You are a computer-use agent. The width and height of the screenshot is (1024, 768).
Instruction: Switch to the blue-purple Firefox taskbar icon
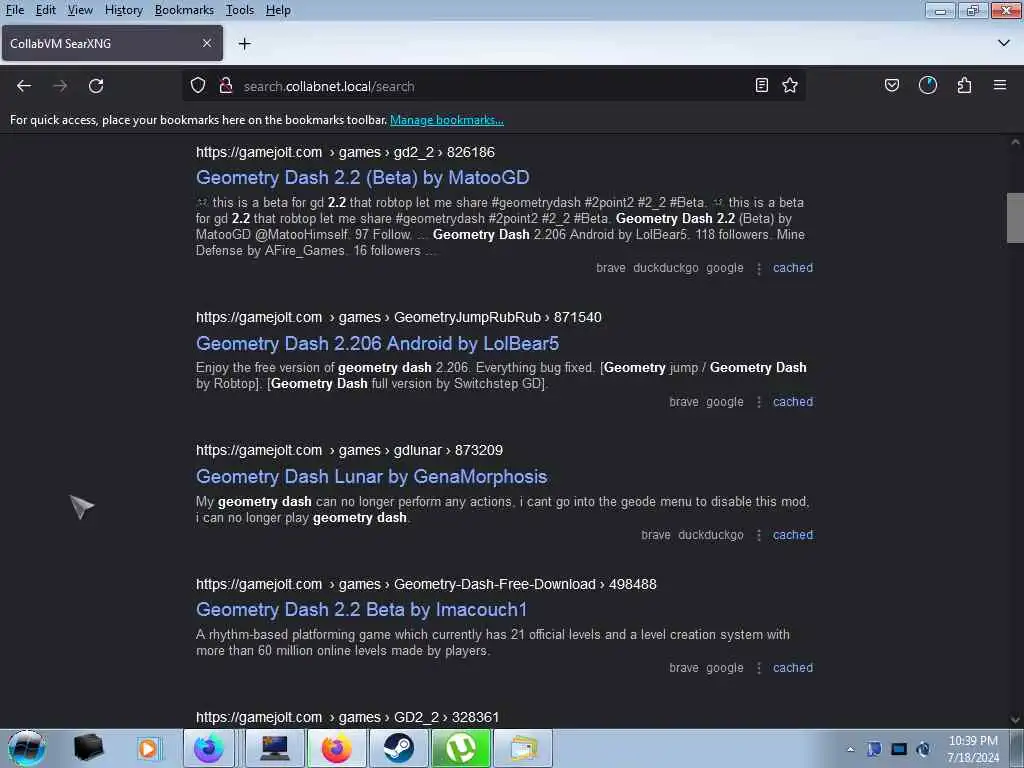tap(208, 748)
